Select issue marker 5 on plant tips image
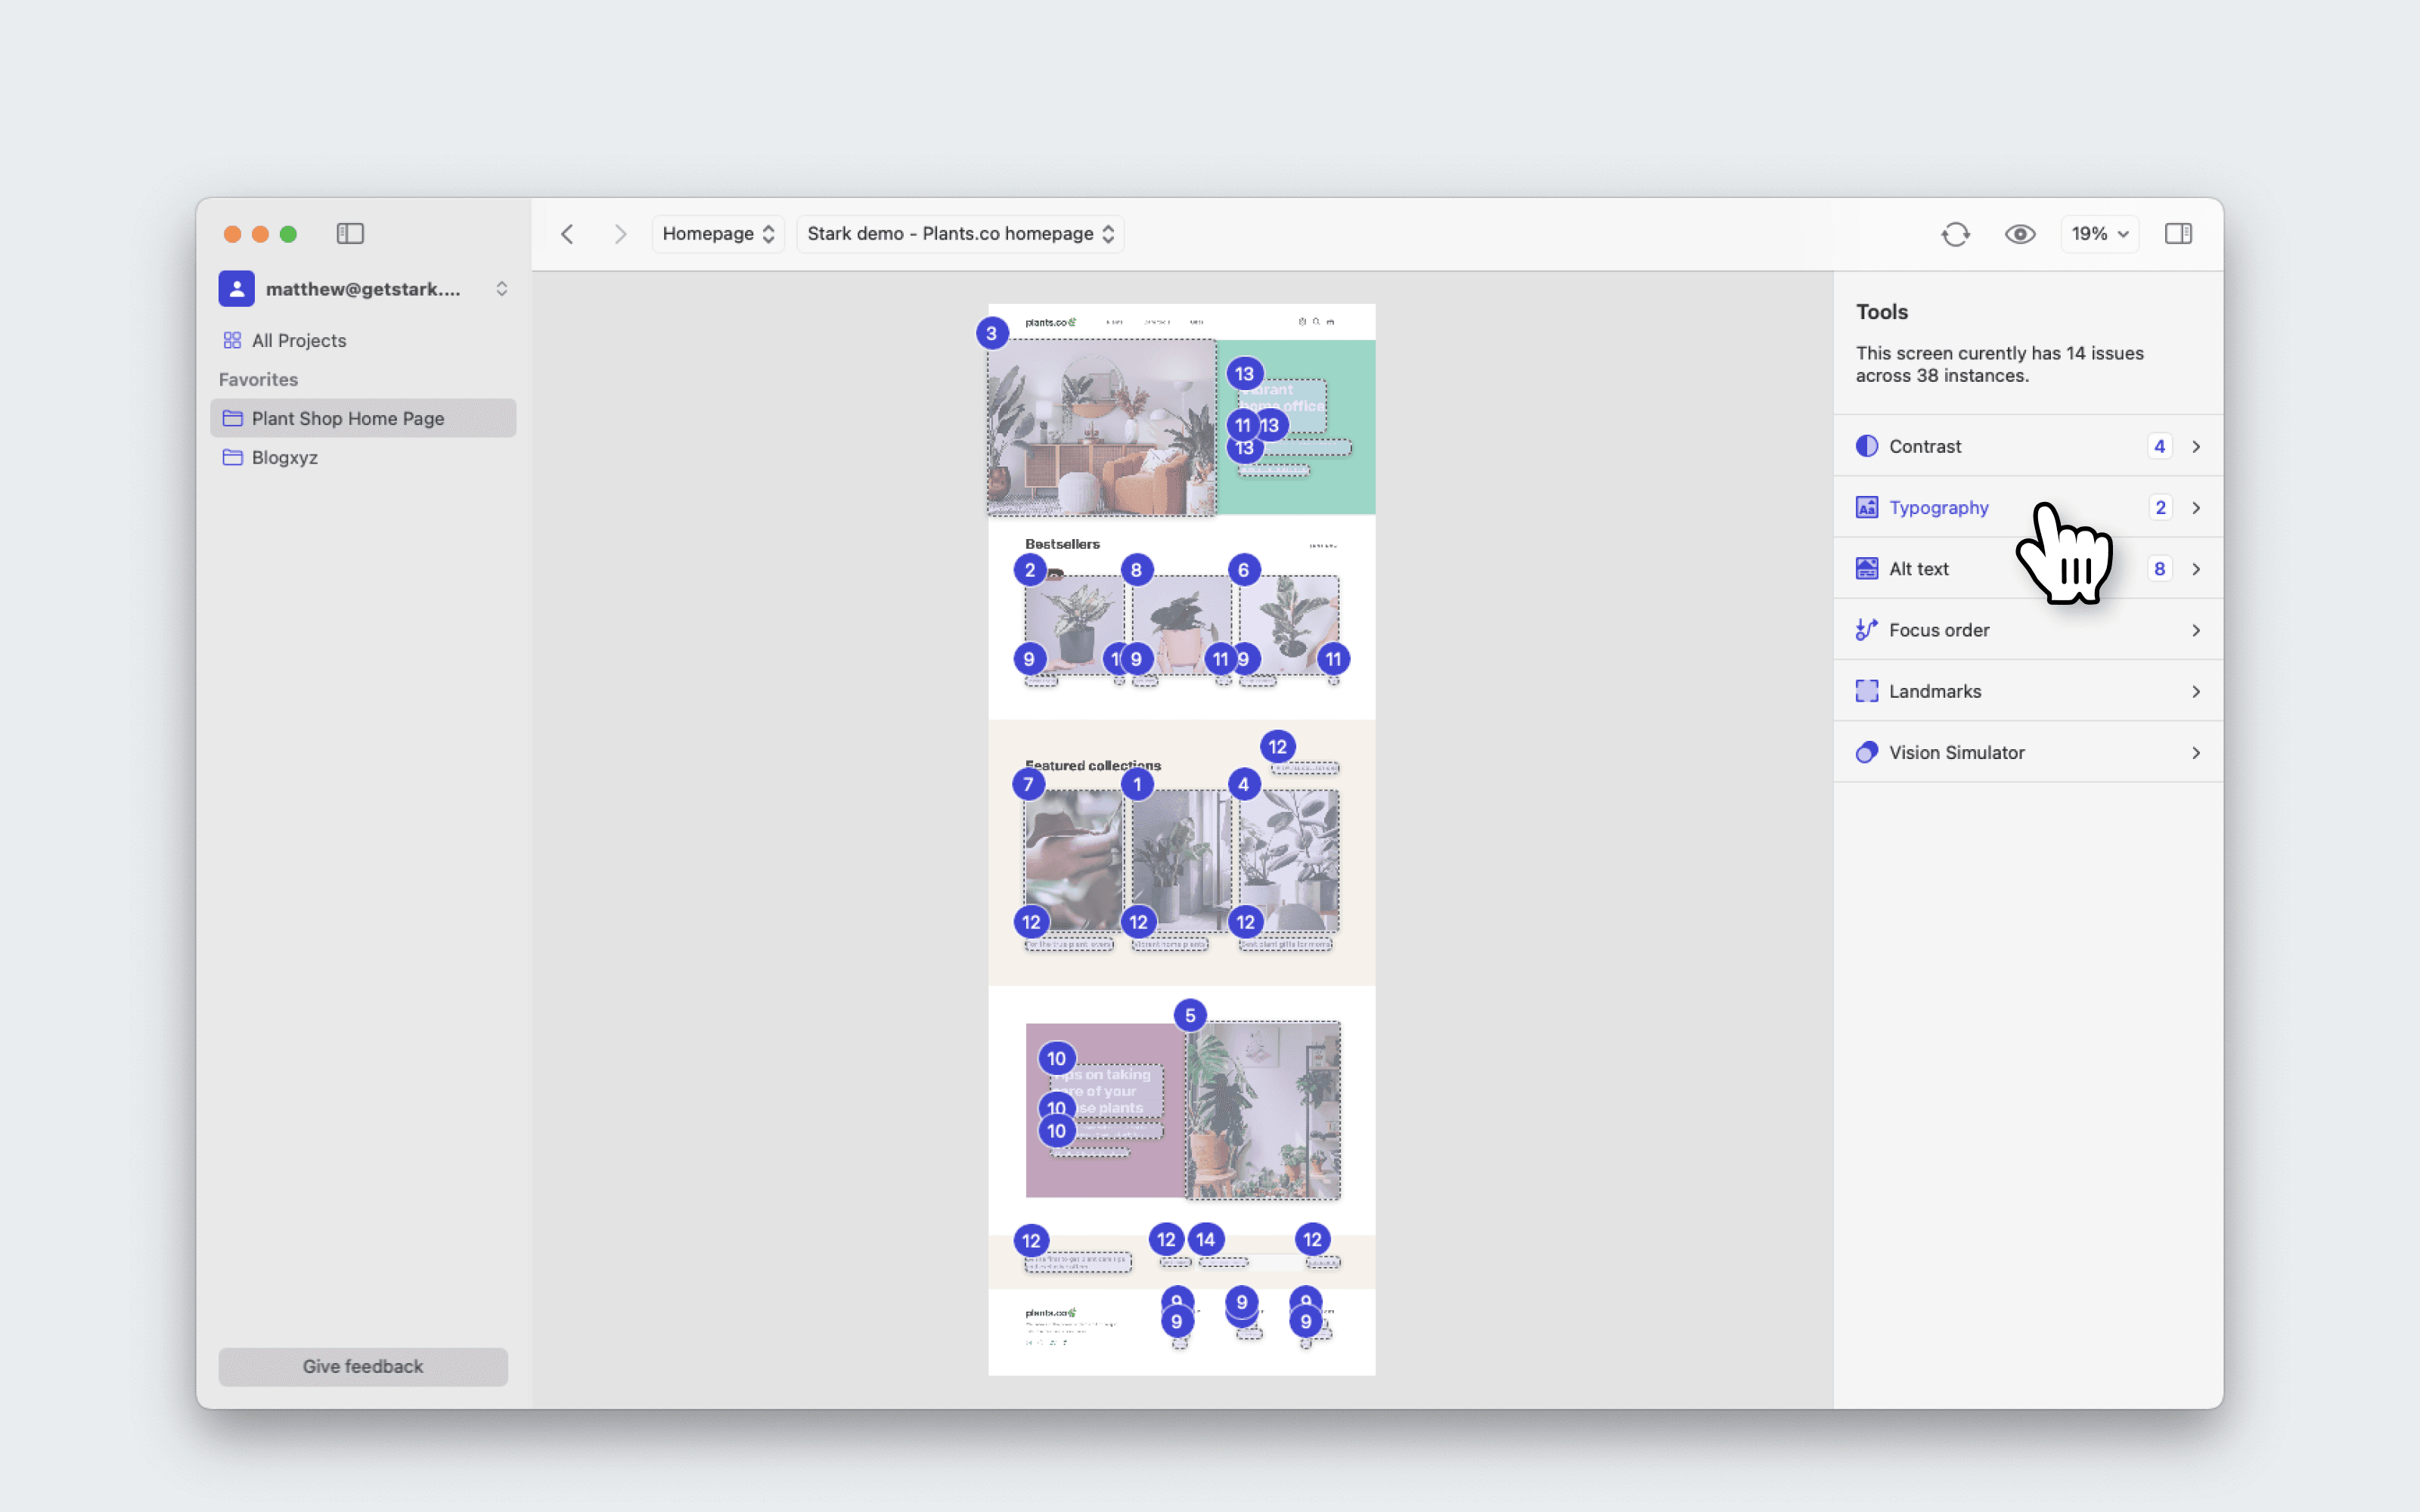2420x1512 pixels. [x=1190, y=1015]
